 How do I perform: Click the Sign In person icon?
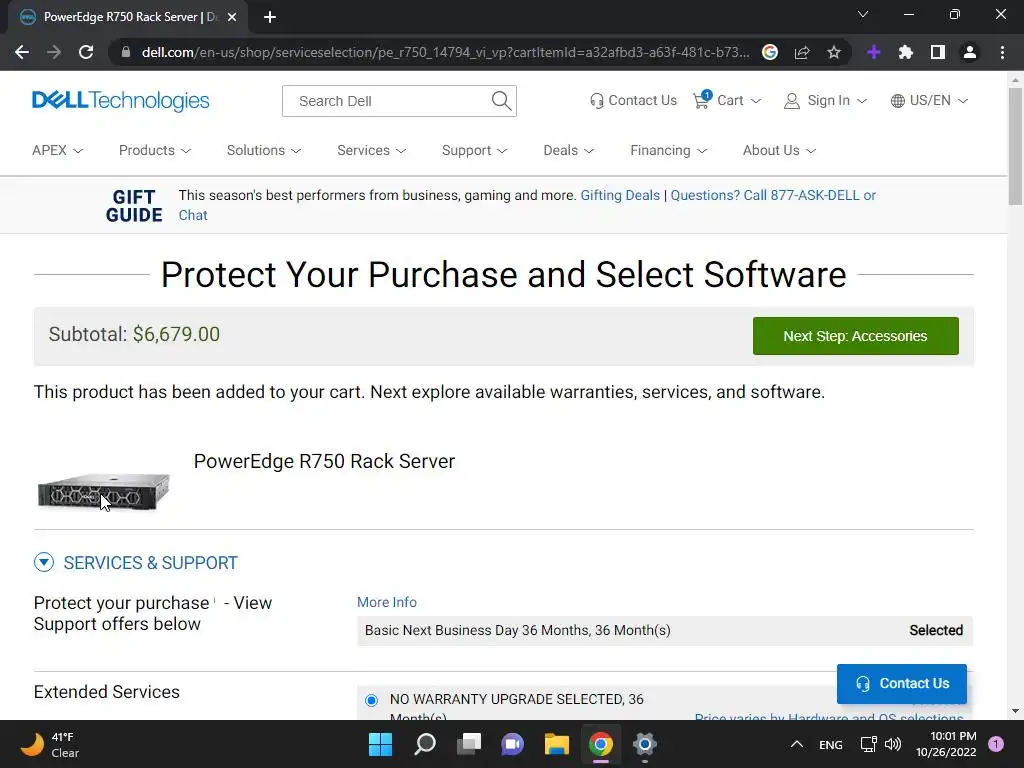click(792, 101)
